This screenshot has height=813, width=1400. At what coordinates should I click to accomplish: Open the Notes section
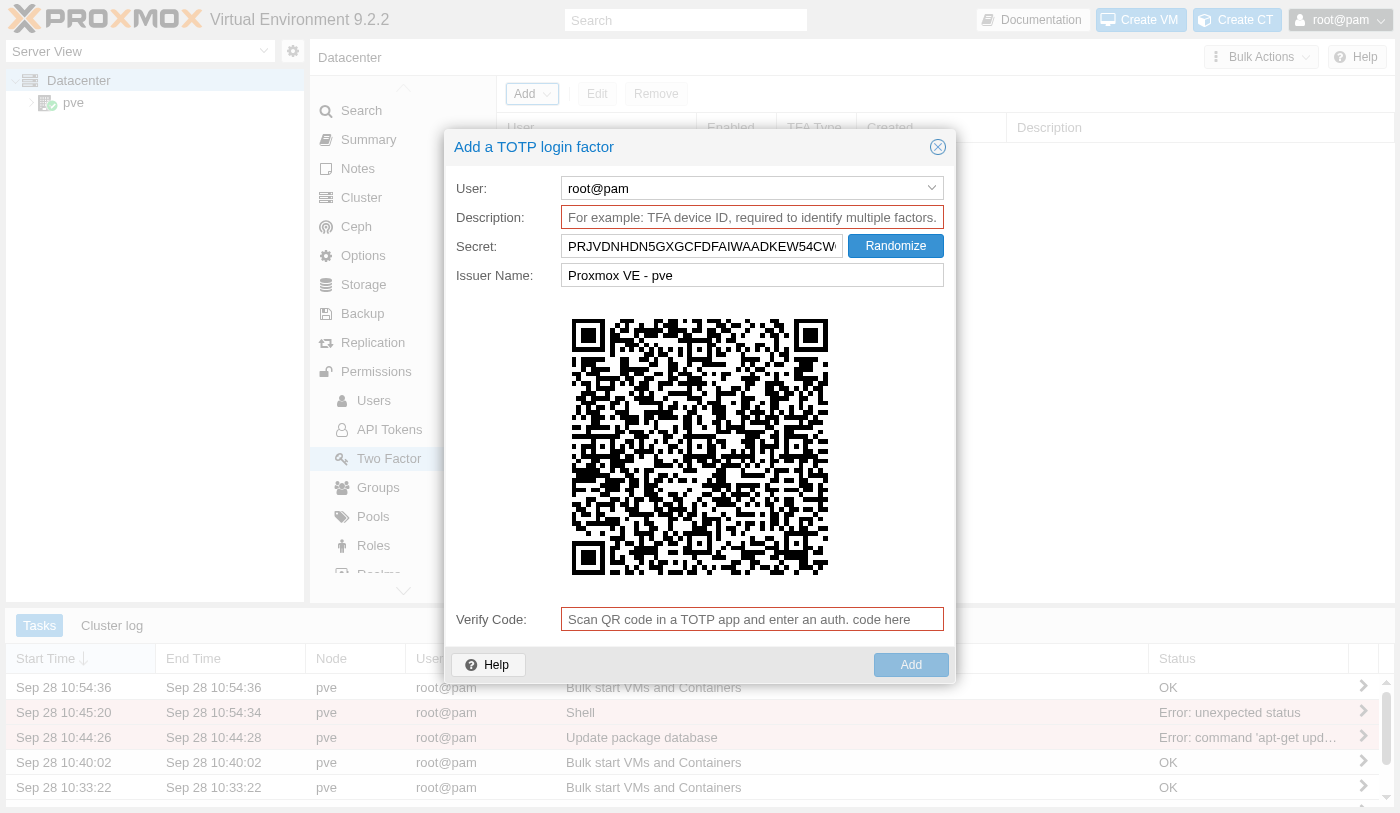358,169
